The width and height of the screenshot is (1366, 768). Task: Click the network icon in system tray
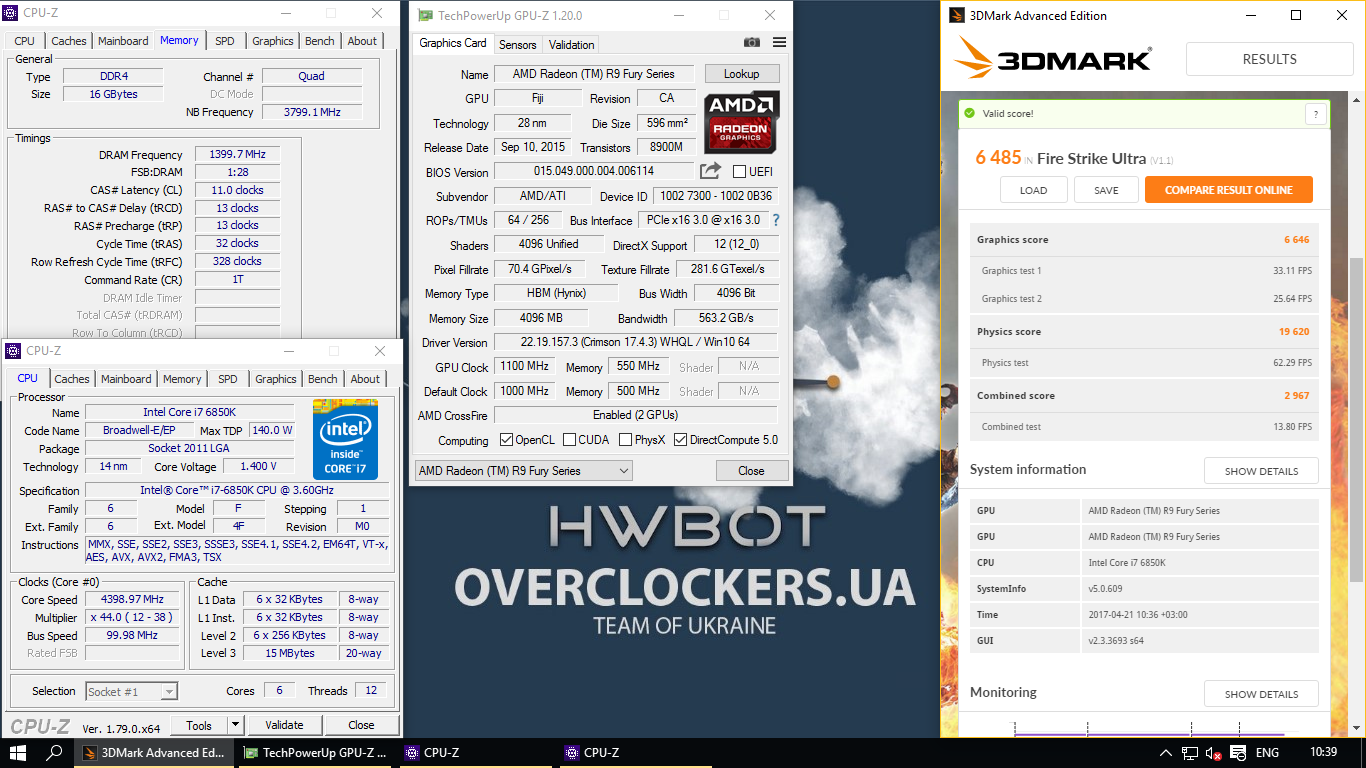tap(1190, 753)
